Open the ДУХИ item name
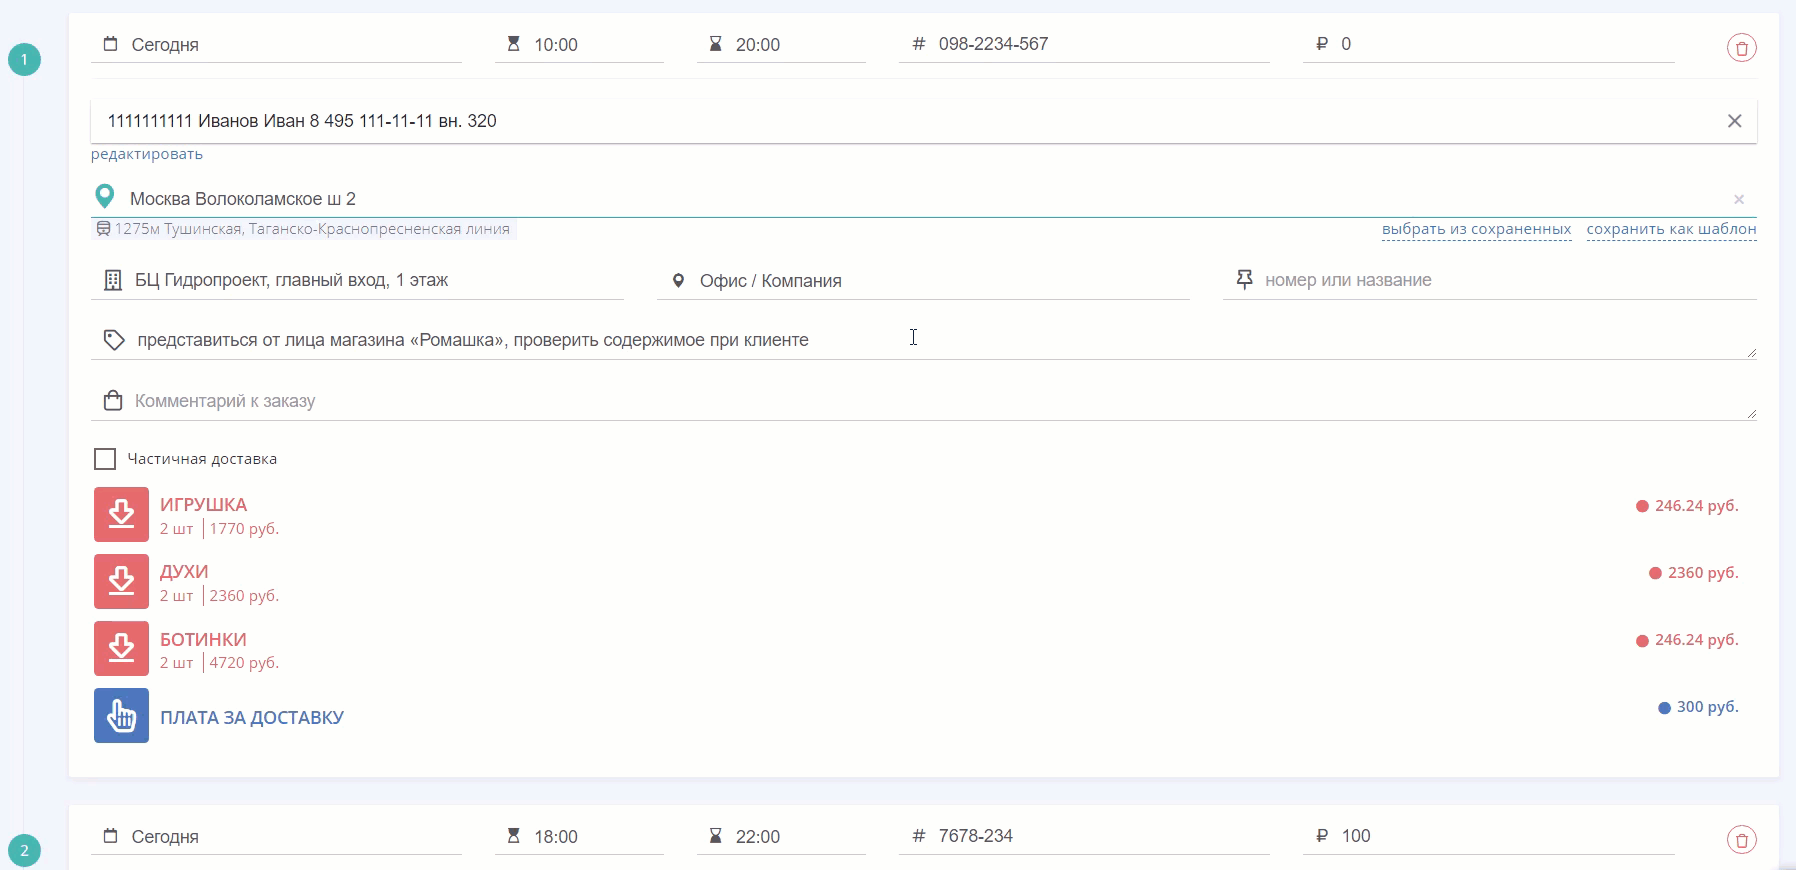Image resolution: width=1796 pixels, height=870 pixels. coord(184,572)
